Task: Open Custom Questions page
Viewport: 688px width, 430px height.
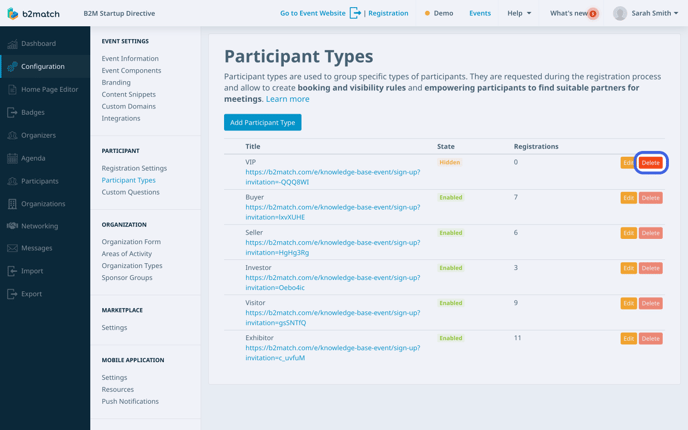Action: tap(130, 192)
